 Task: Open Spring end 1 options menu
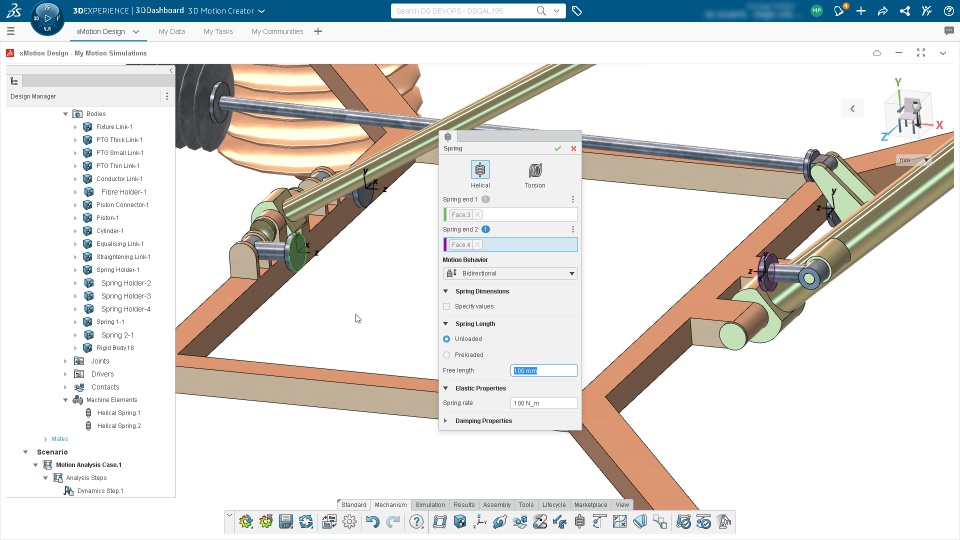coord(573,199)
